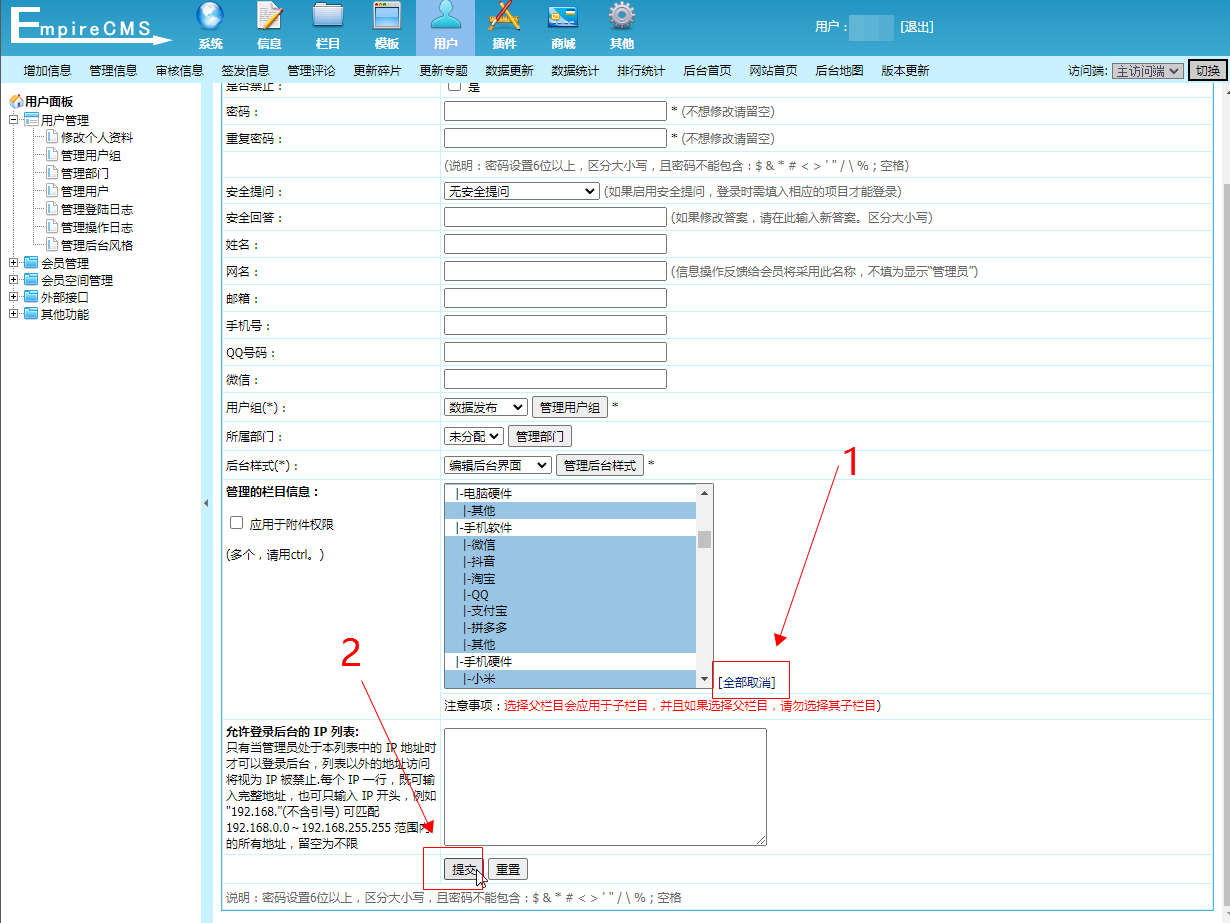Toggle the 是否禁止 checkbox
1230x923 pixels.
click(x=455, y=86)
